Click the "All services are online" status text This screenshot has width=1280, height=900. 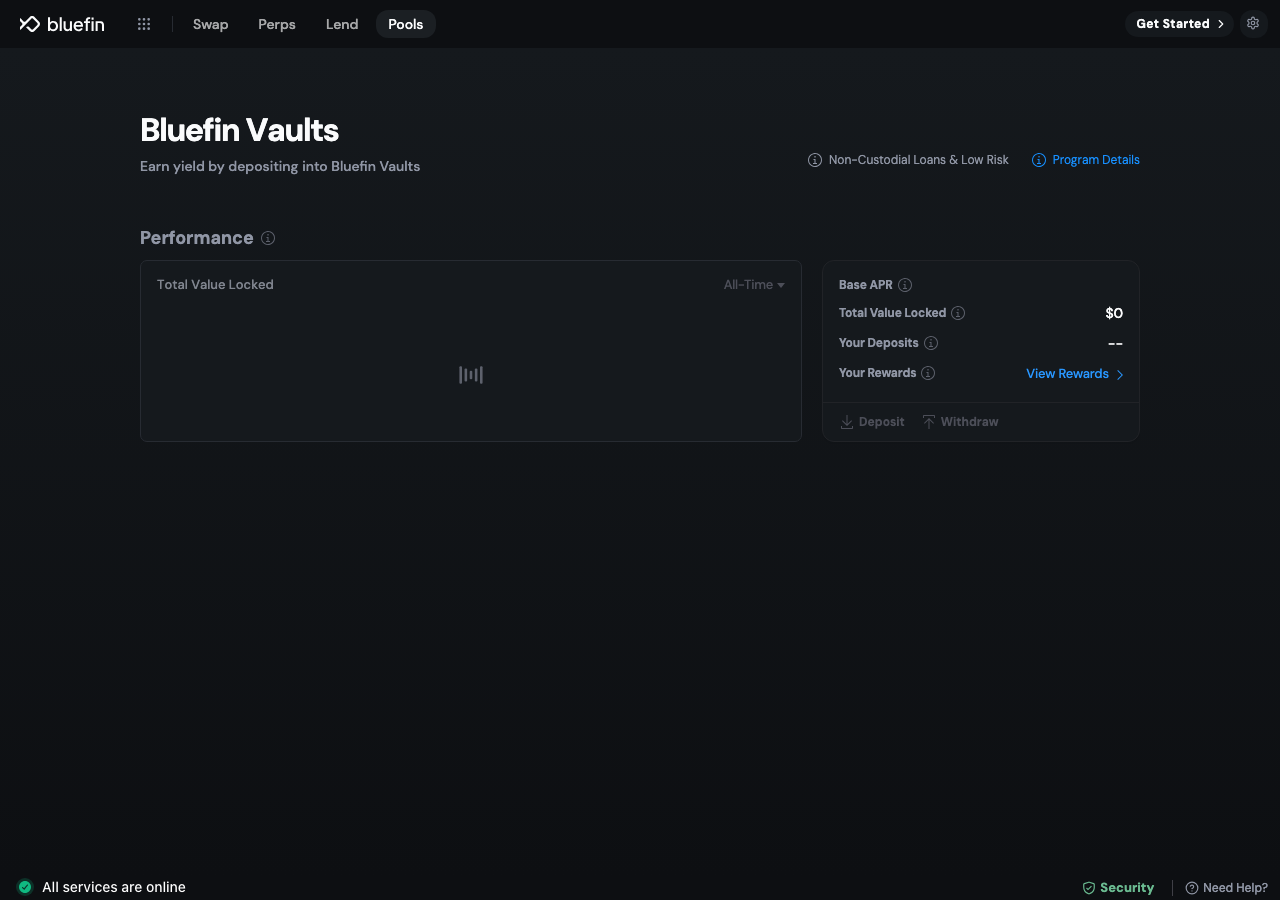[x=114, y=887]
